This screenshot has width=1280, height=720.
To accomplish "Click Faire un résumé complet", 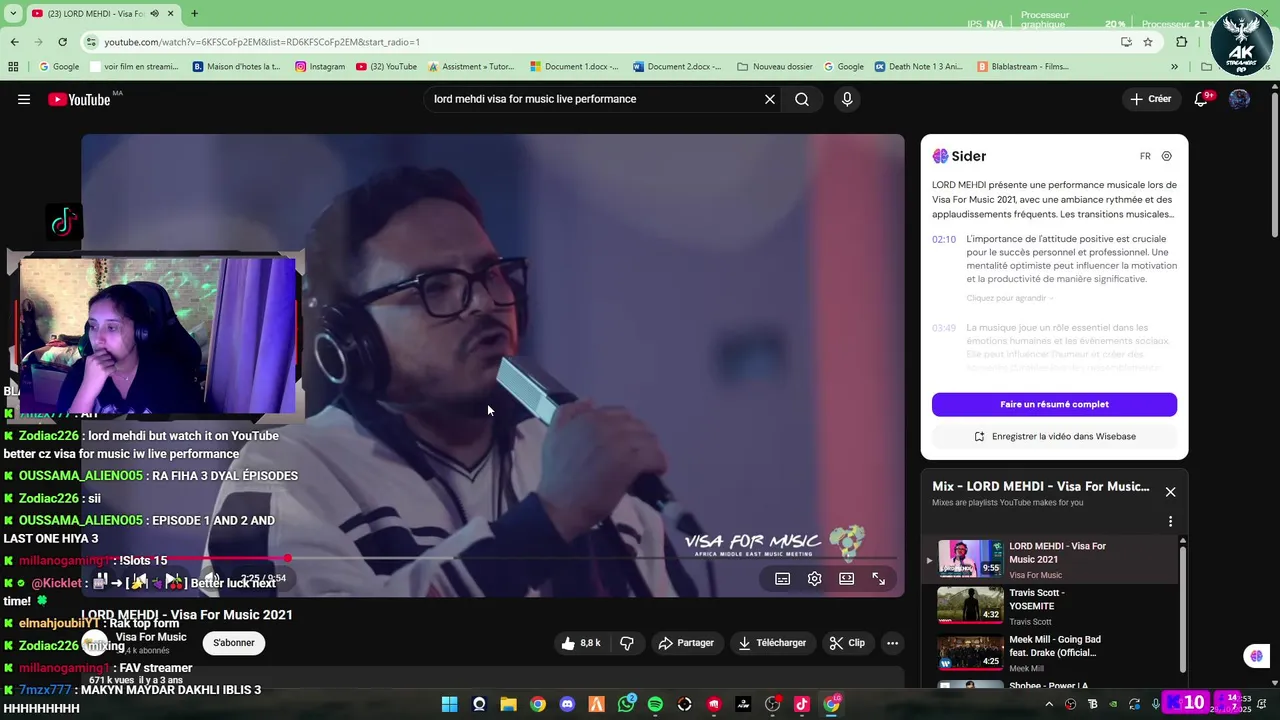I will click(x=1054, y=404).
